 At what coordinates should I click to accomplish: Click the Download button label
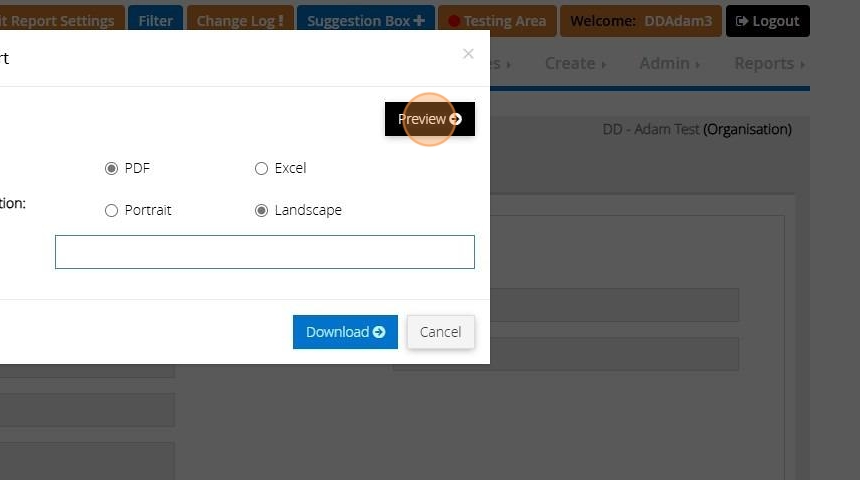tap(337, 332)
